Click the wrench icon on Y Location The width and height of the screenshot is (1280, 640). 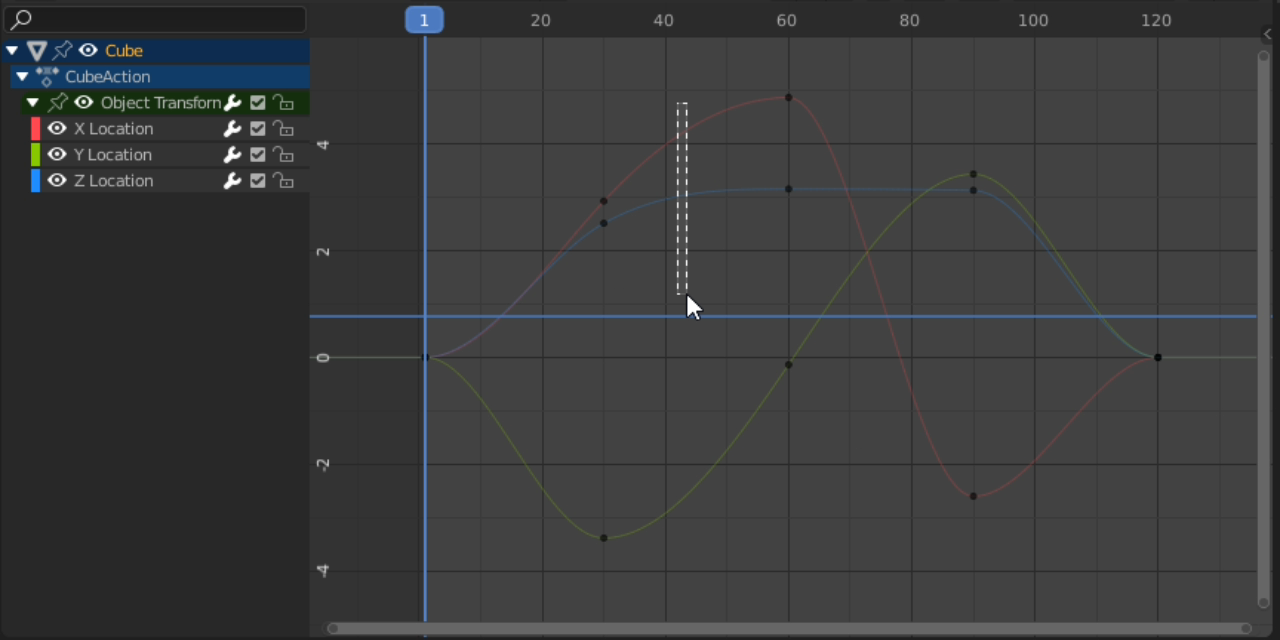coord(232,154)
